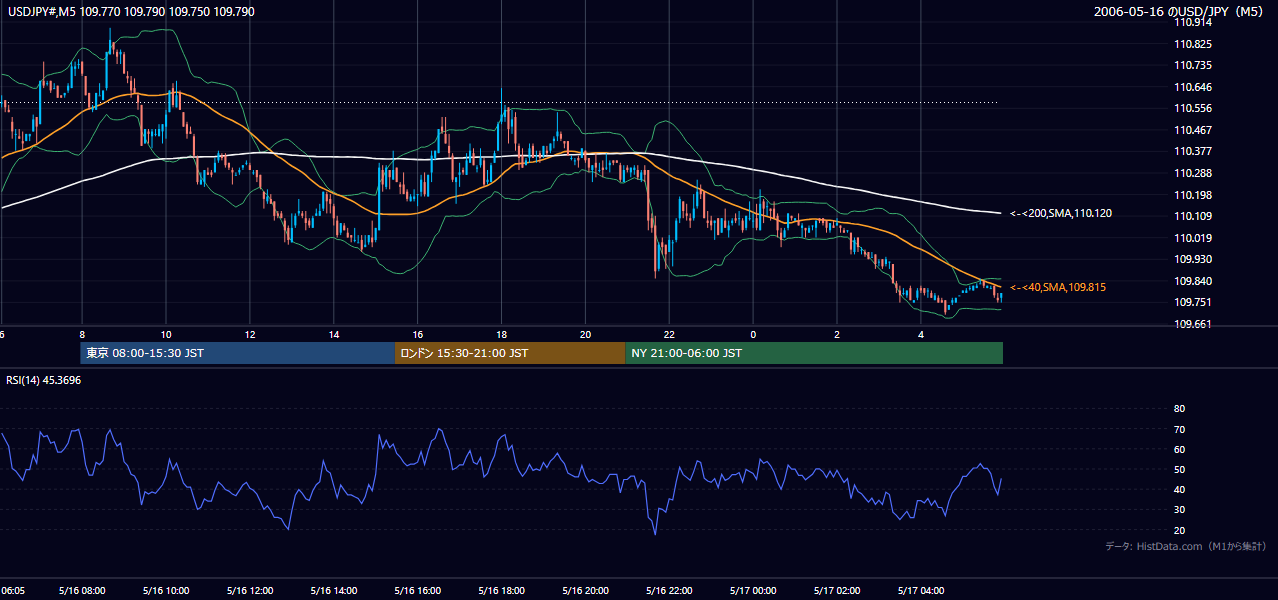The image size is (1278, 600).
Task: Click hour marker 8 above session bars
Action: (x=82, y=334)
